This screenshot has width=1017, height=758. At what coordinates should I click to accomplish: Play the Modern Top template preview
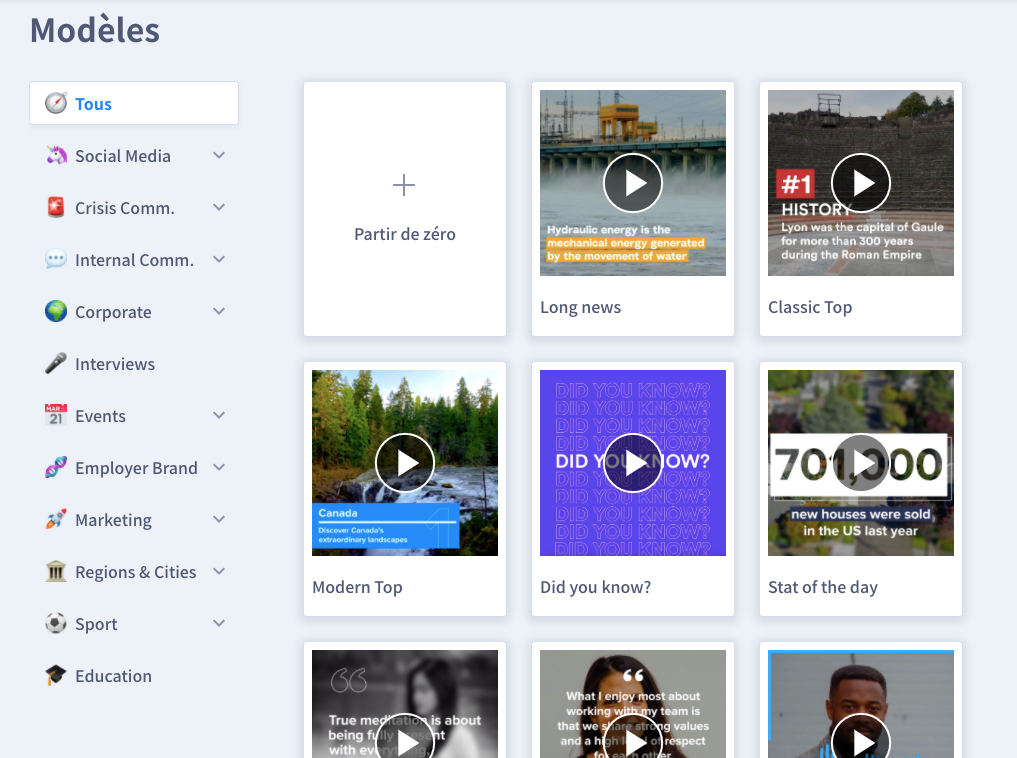point(405,463)
